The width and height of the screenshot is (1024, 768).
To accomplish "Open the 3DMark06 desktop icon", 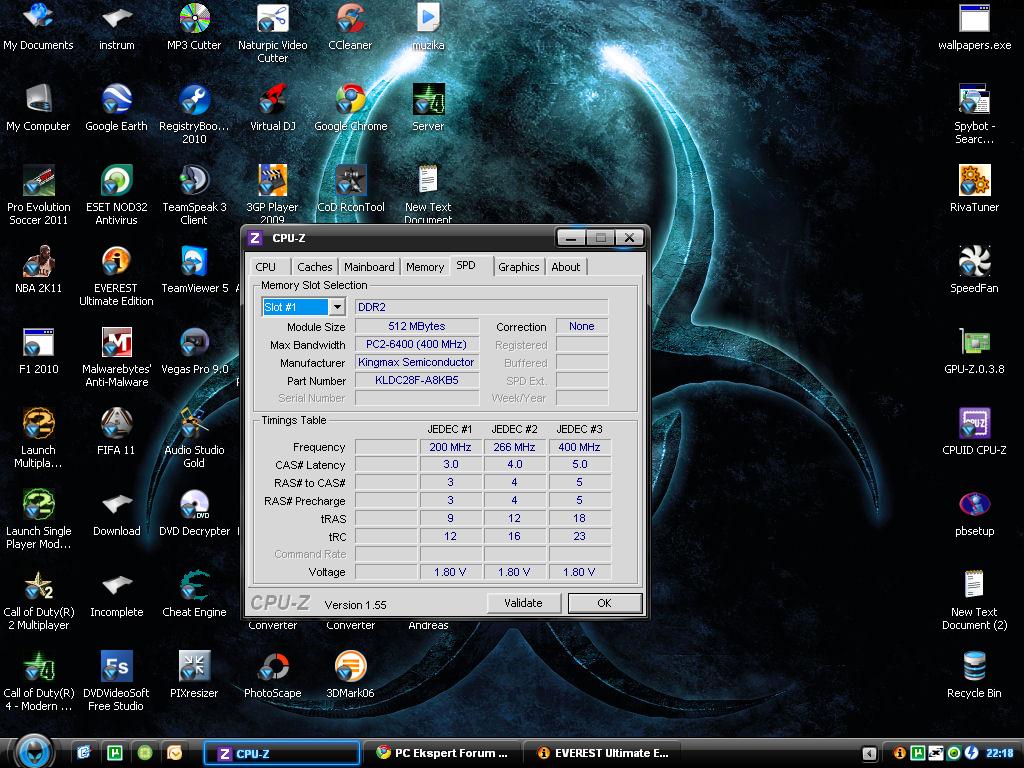I will 350,667.
